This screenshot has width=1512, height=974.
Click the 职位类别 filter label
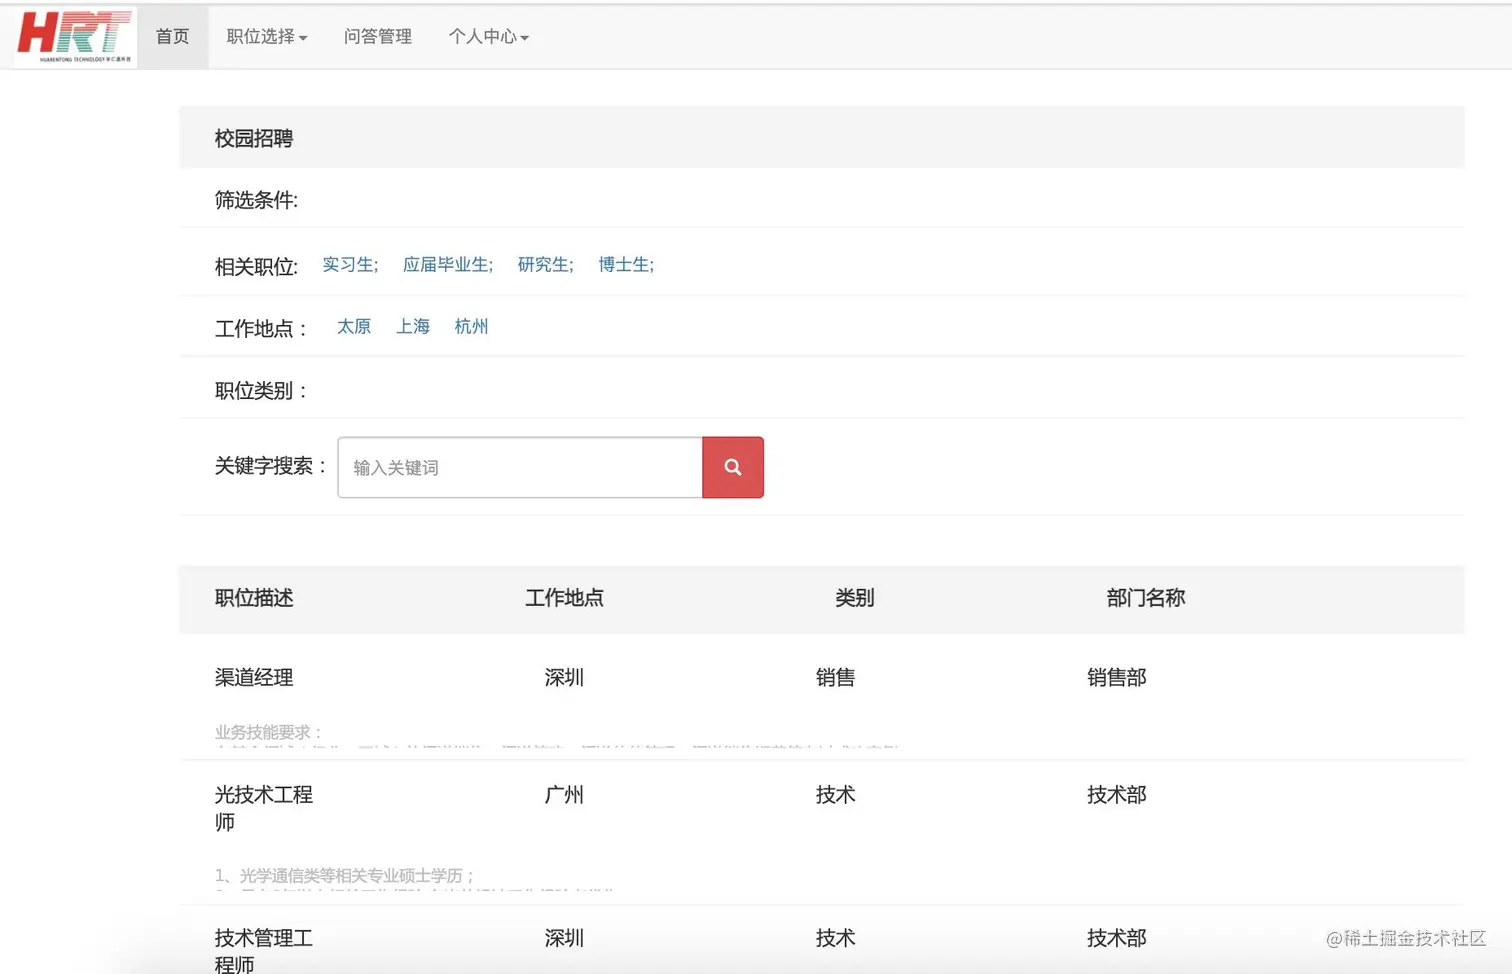(261, 391)
